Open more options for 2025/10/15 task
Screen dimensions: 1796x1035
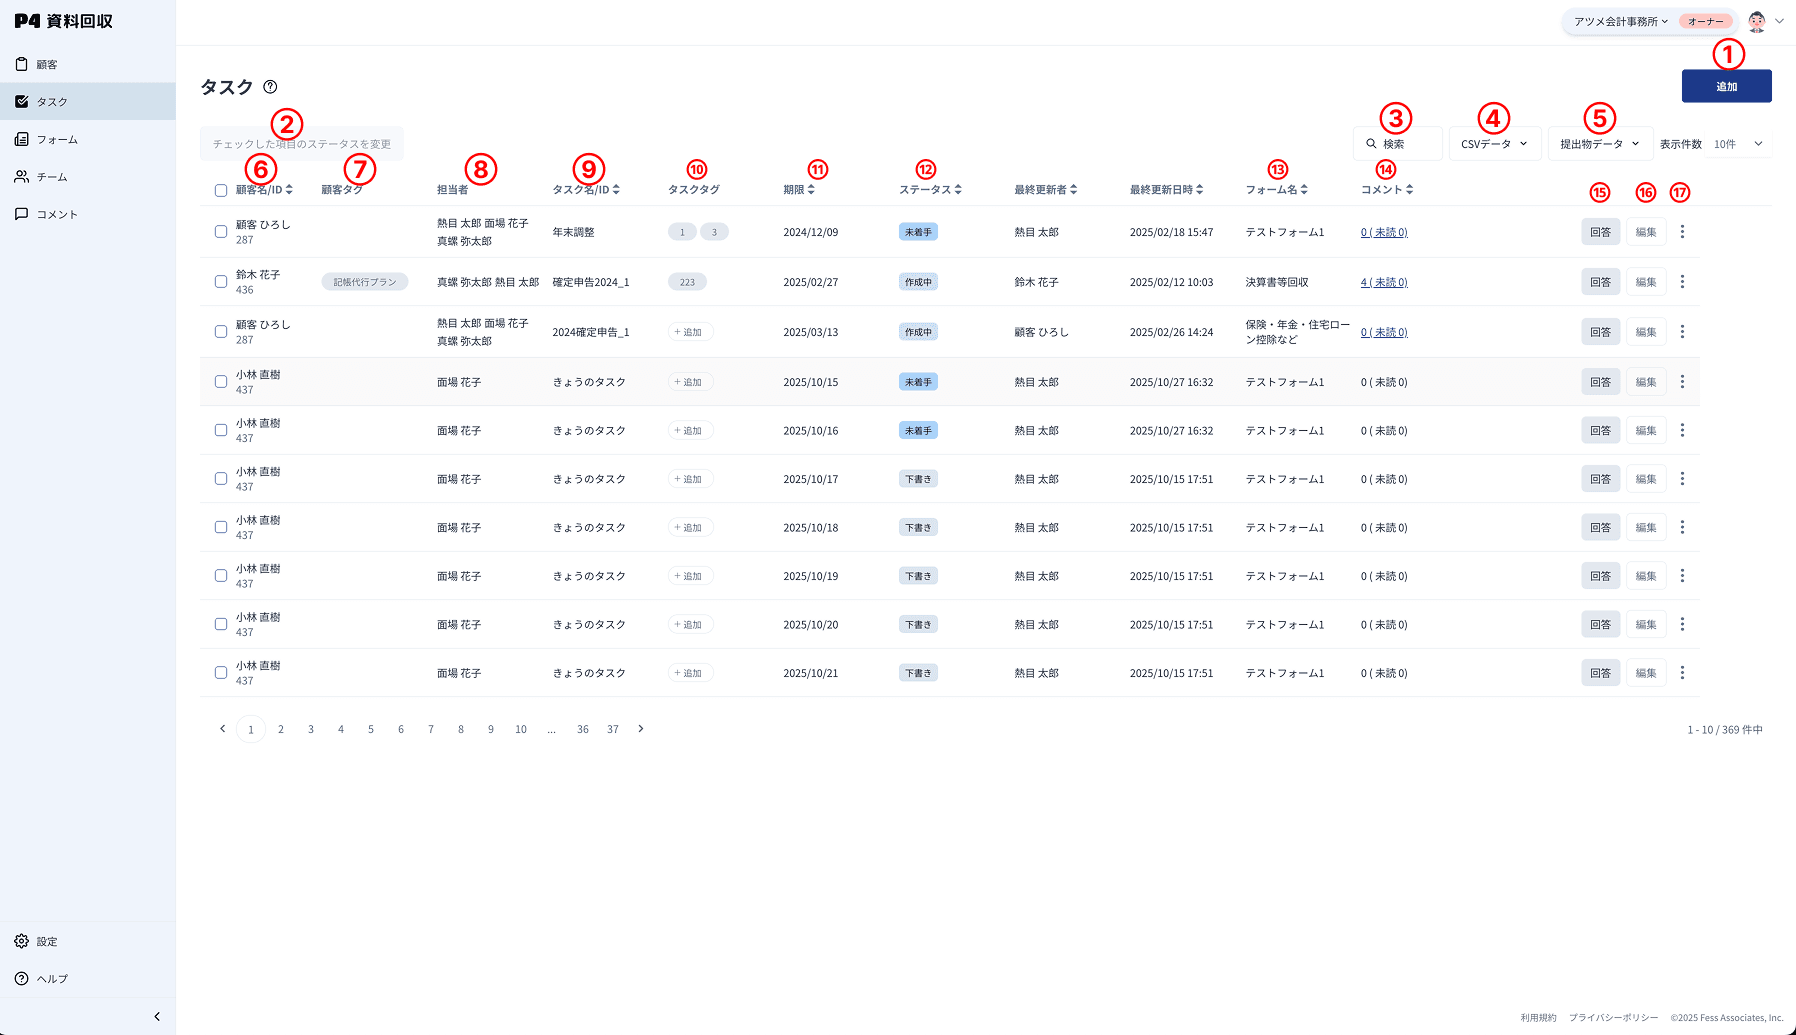tap(1683, 382)
